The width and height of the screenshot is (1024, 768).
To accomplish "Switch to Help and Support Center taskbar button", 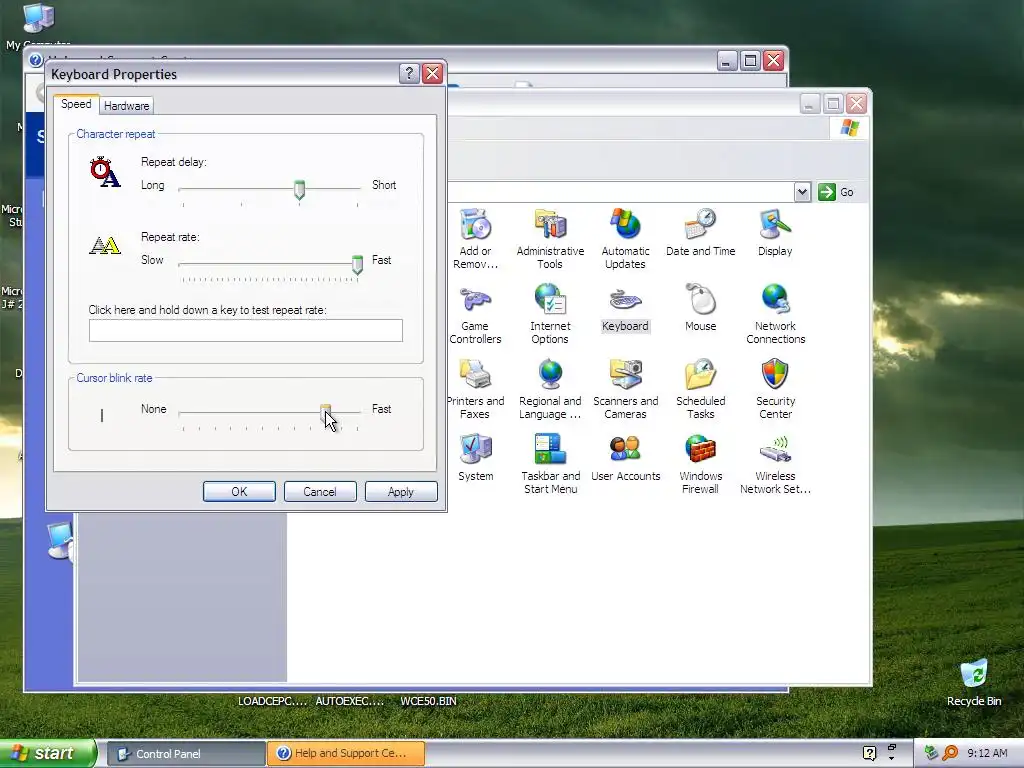I will pos(346,754).
